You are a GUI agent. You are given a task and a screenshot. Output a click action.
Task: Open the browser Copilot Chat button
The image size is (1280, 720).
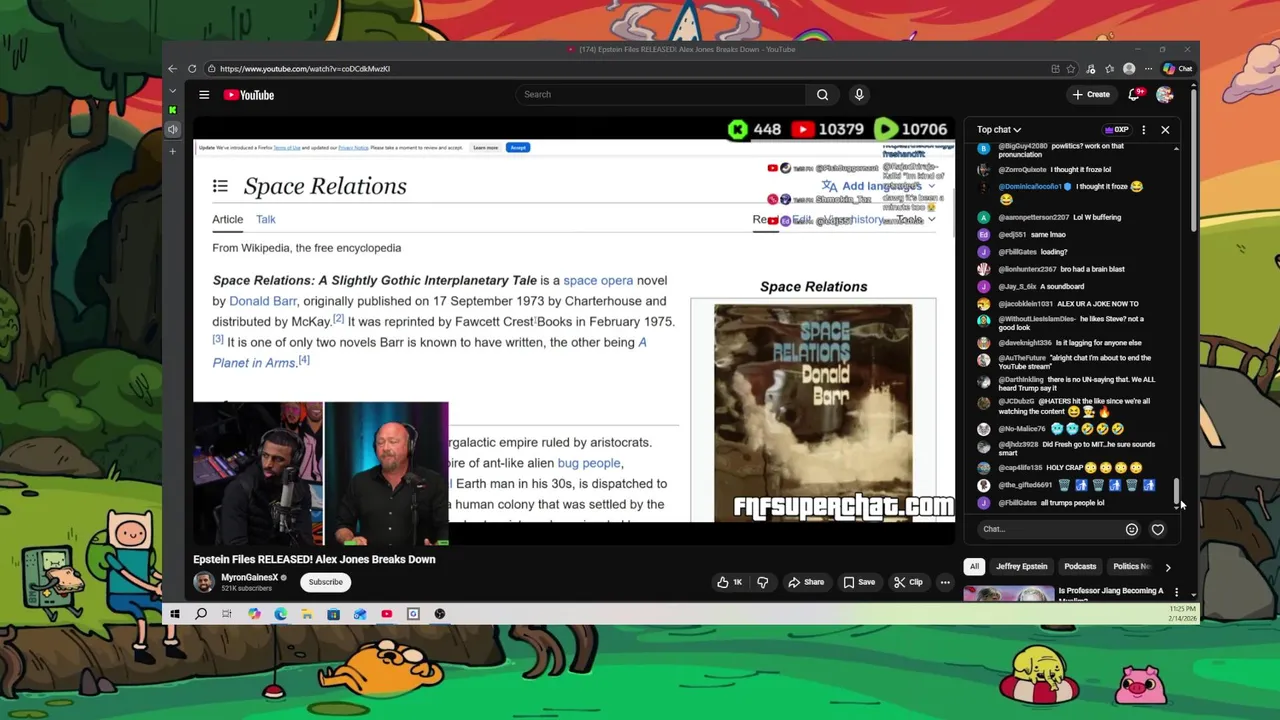pos(1178,69)
